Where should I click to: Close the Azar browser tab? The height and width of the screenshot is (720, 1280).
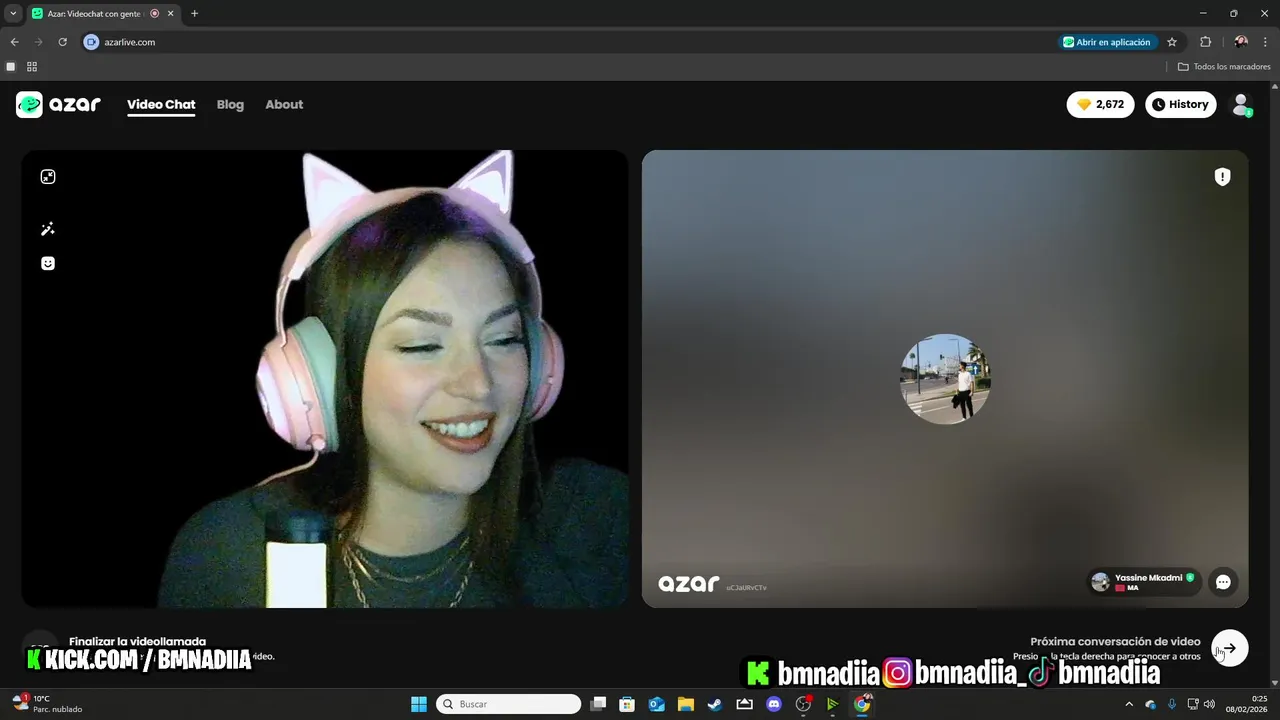point(171,13)
